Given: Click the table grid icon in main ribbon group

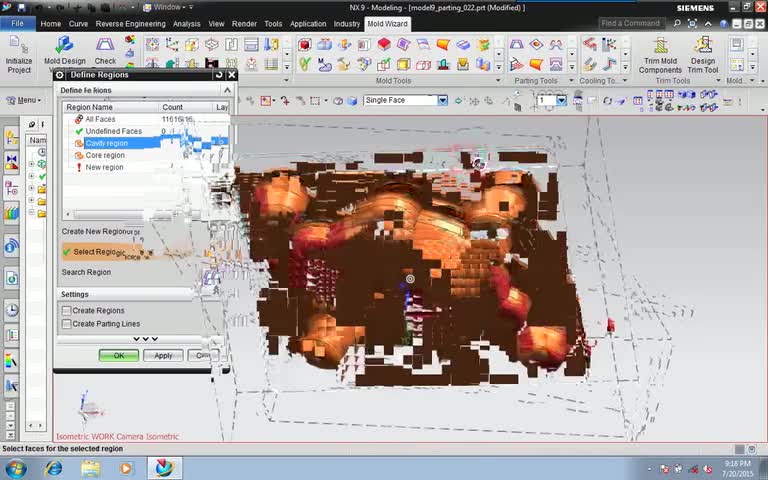Looking at the screenshot, I should point(271,64).
